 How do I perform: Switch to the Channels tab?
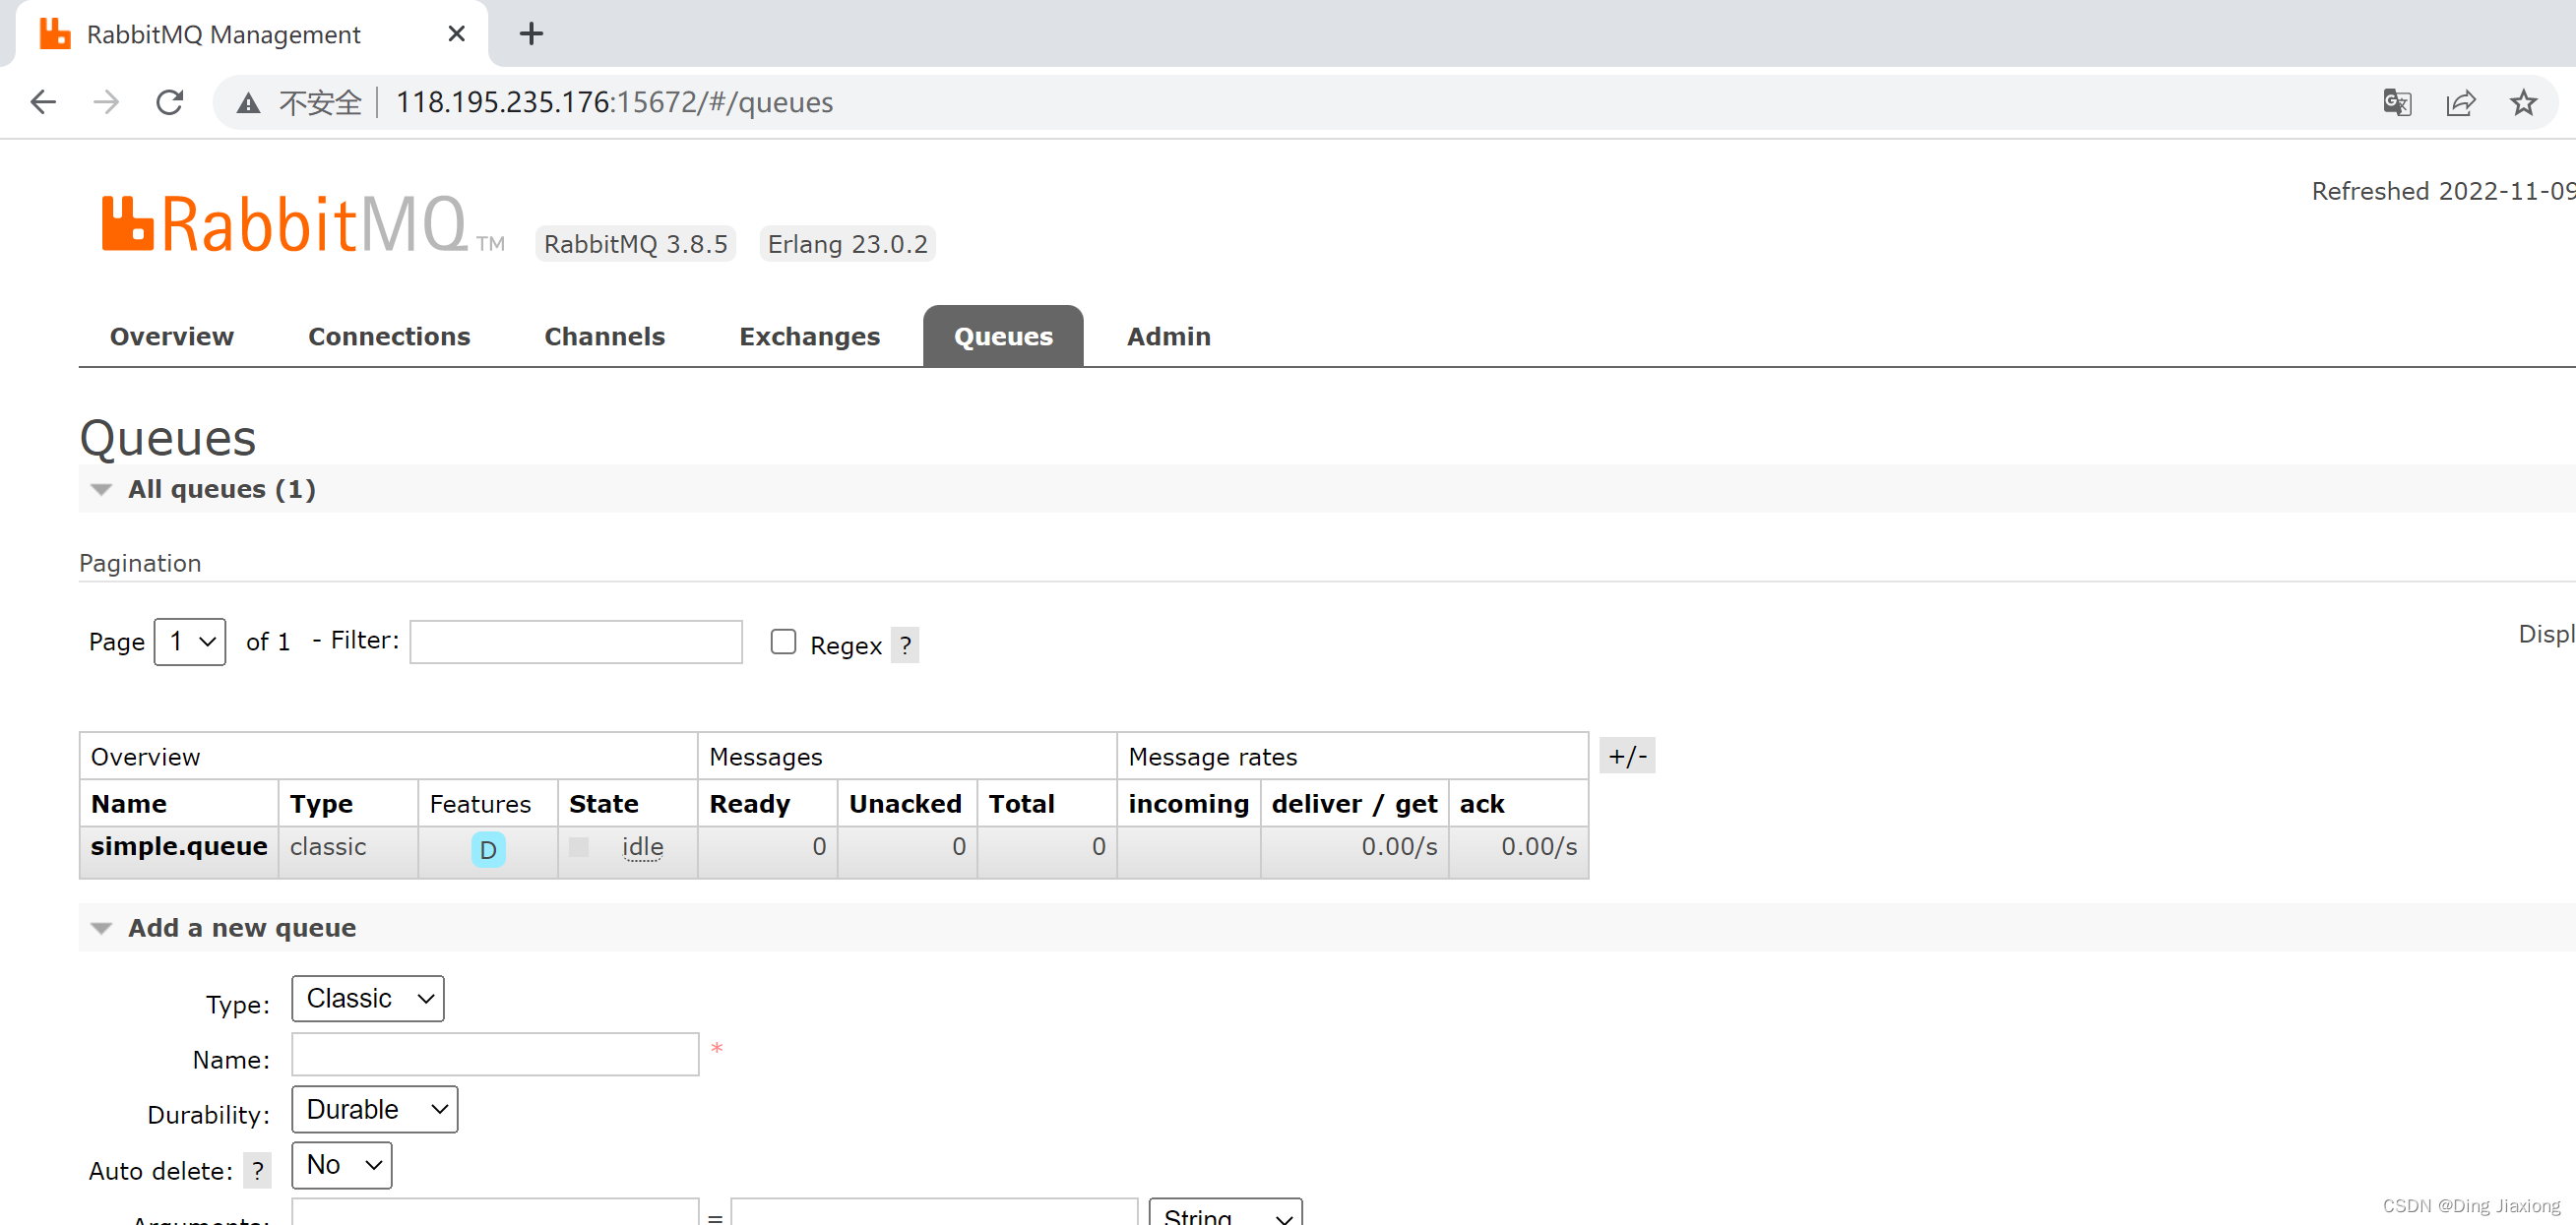[605, 337]
